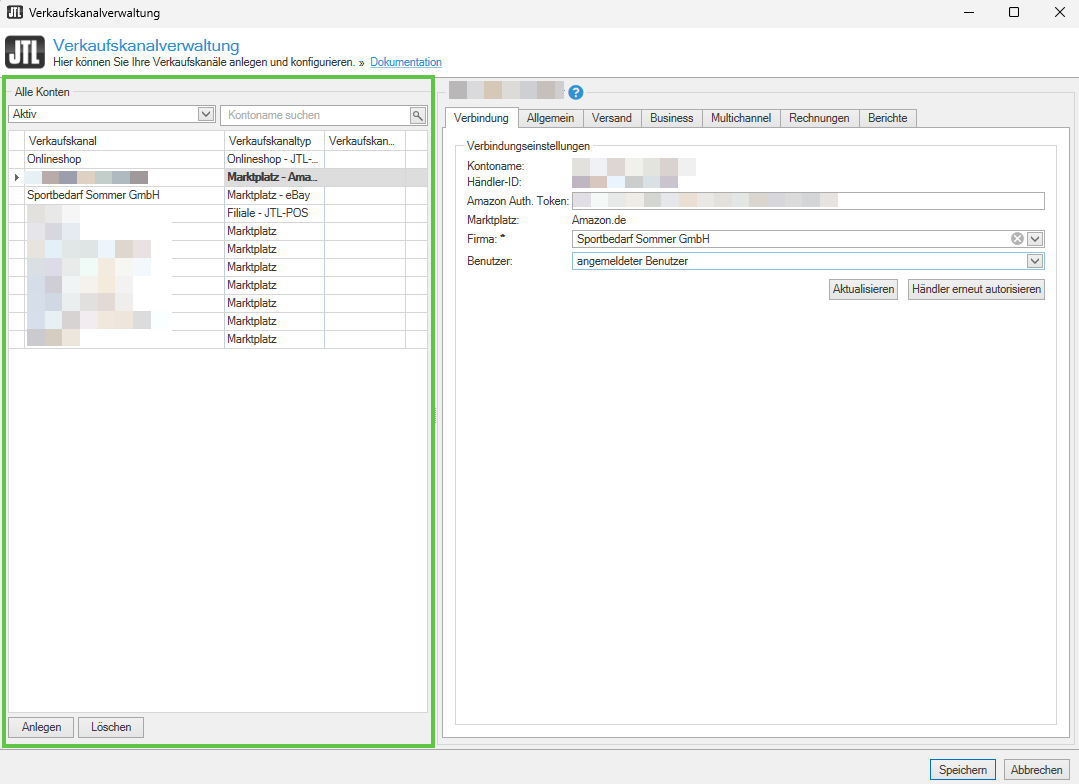
Task: Click the Marktplatz - eBay cell
Action: coord(275,195)
